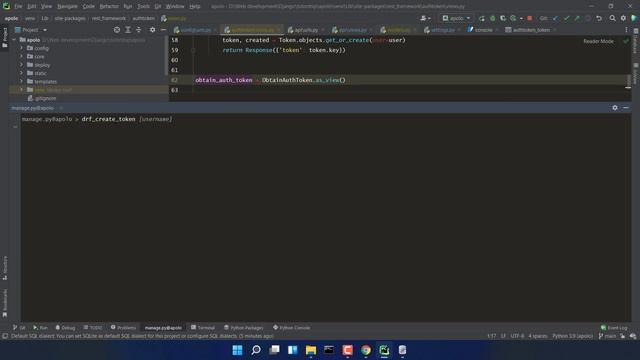
Task: Open the TODO tool window tab
Action: pos(93,328)
